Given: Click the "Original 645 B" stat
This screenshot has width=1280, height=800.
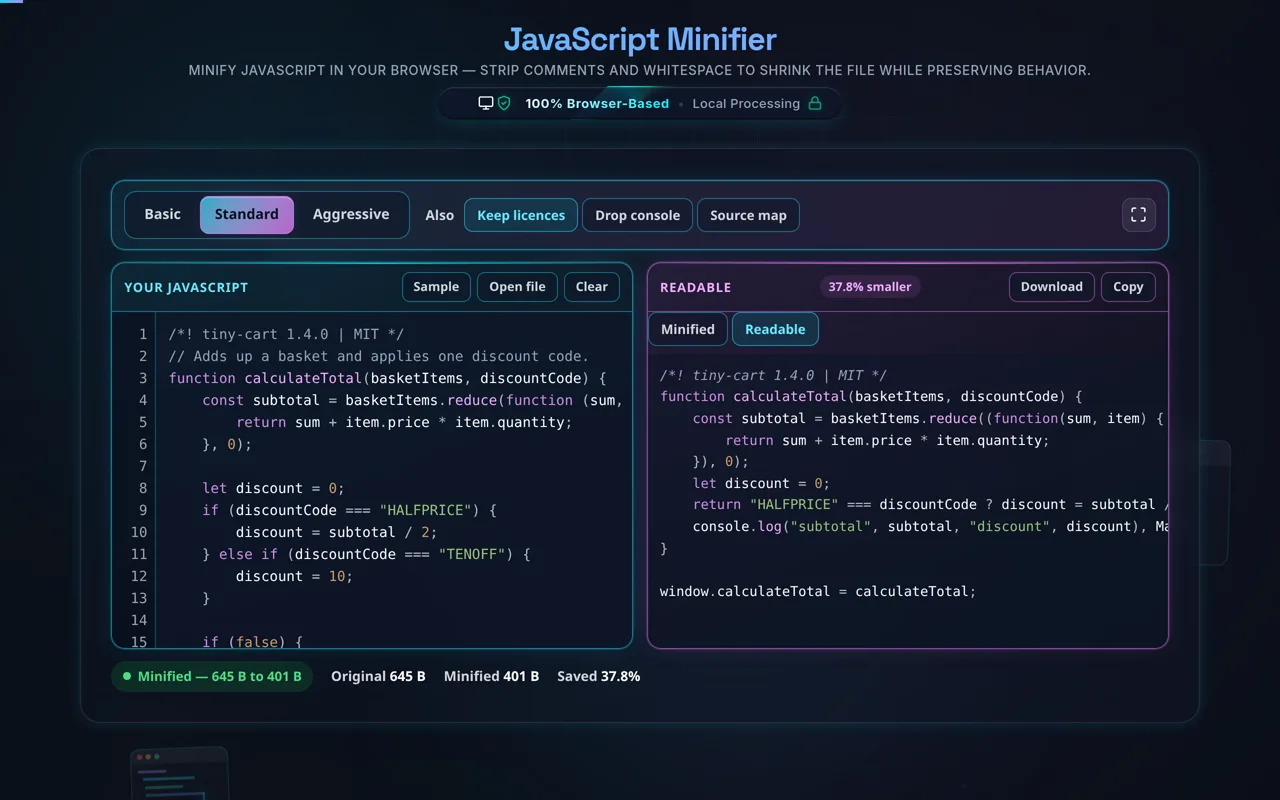Looking at the screenshot, I should click(379, 677).
